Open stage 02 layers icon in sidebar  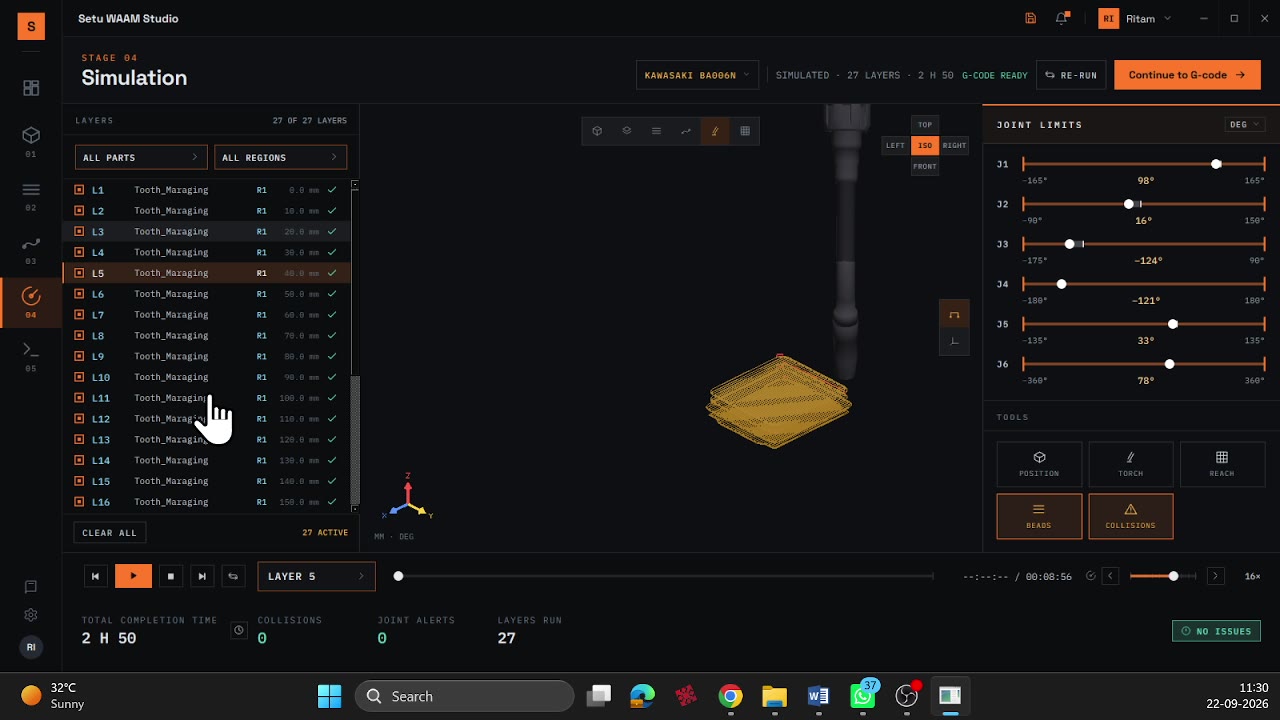click(x=31, y=190)
